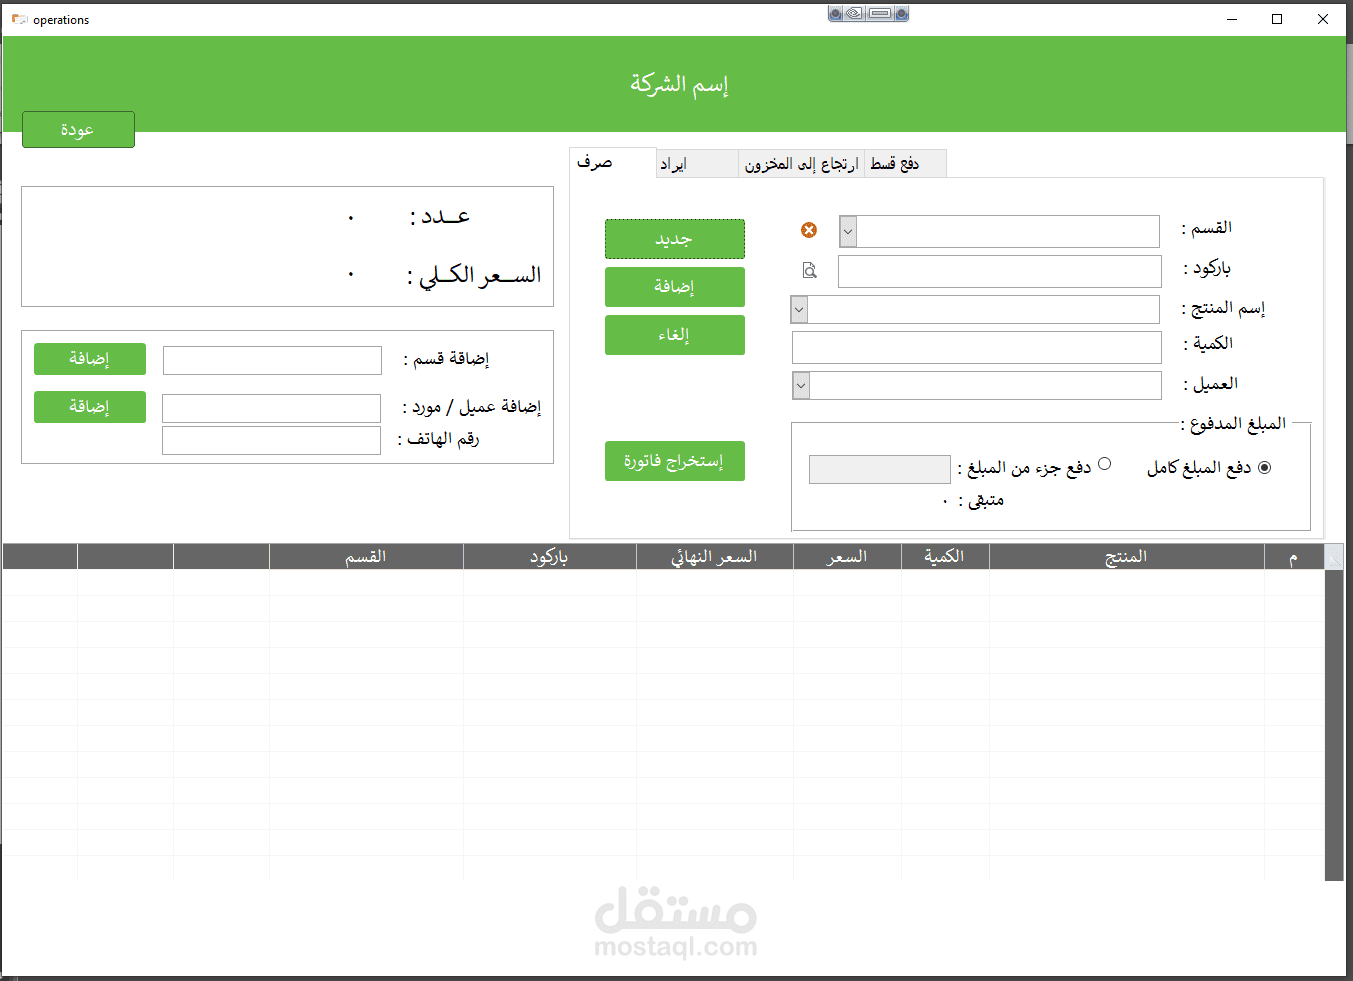Click the إضافة عميل / مورد name field

[x=271, y=408]
